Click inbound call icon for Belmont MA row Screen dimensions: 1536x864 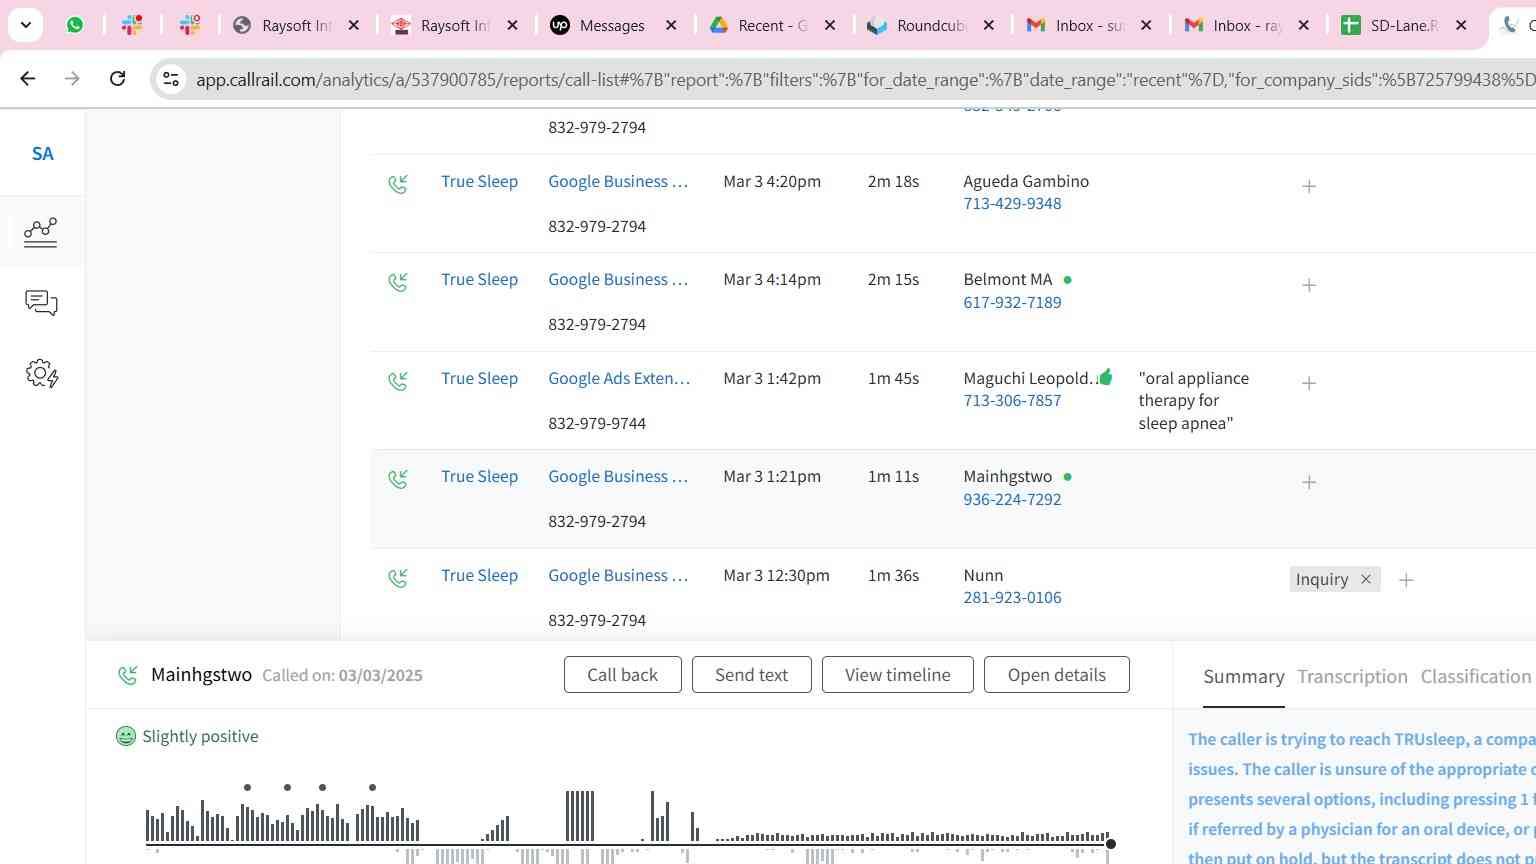coord(398,282)
